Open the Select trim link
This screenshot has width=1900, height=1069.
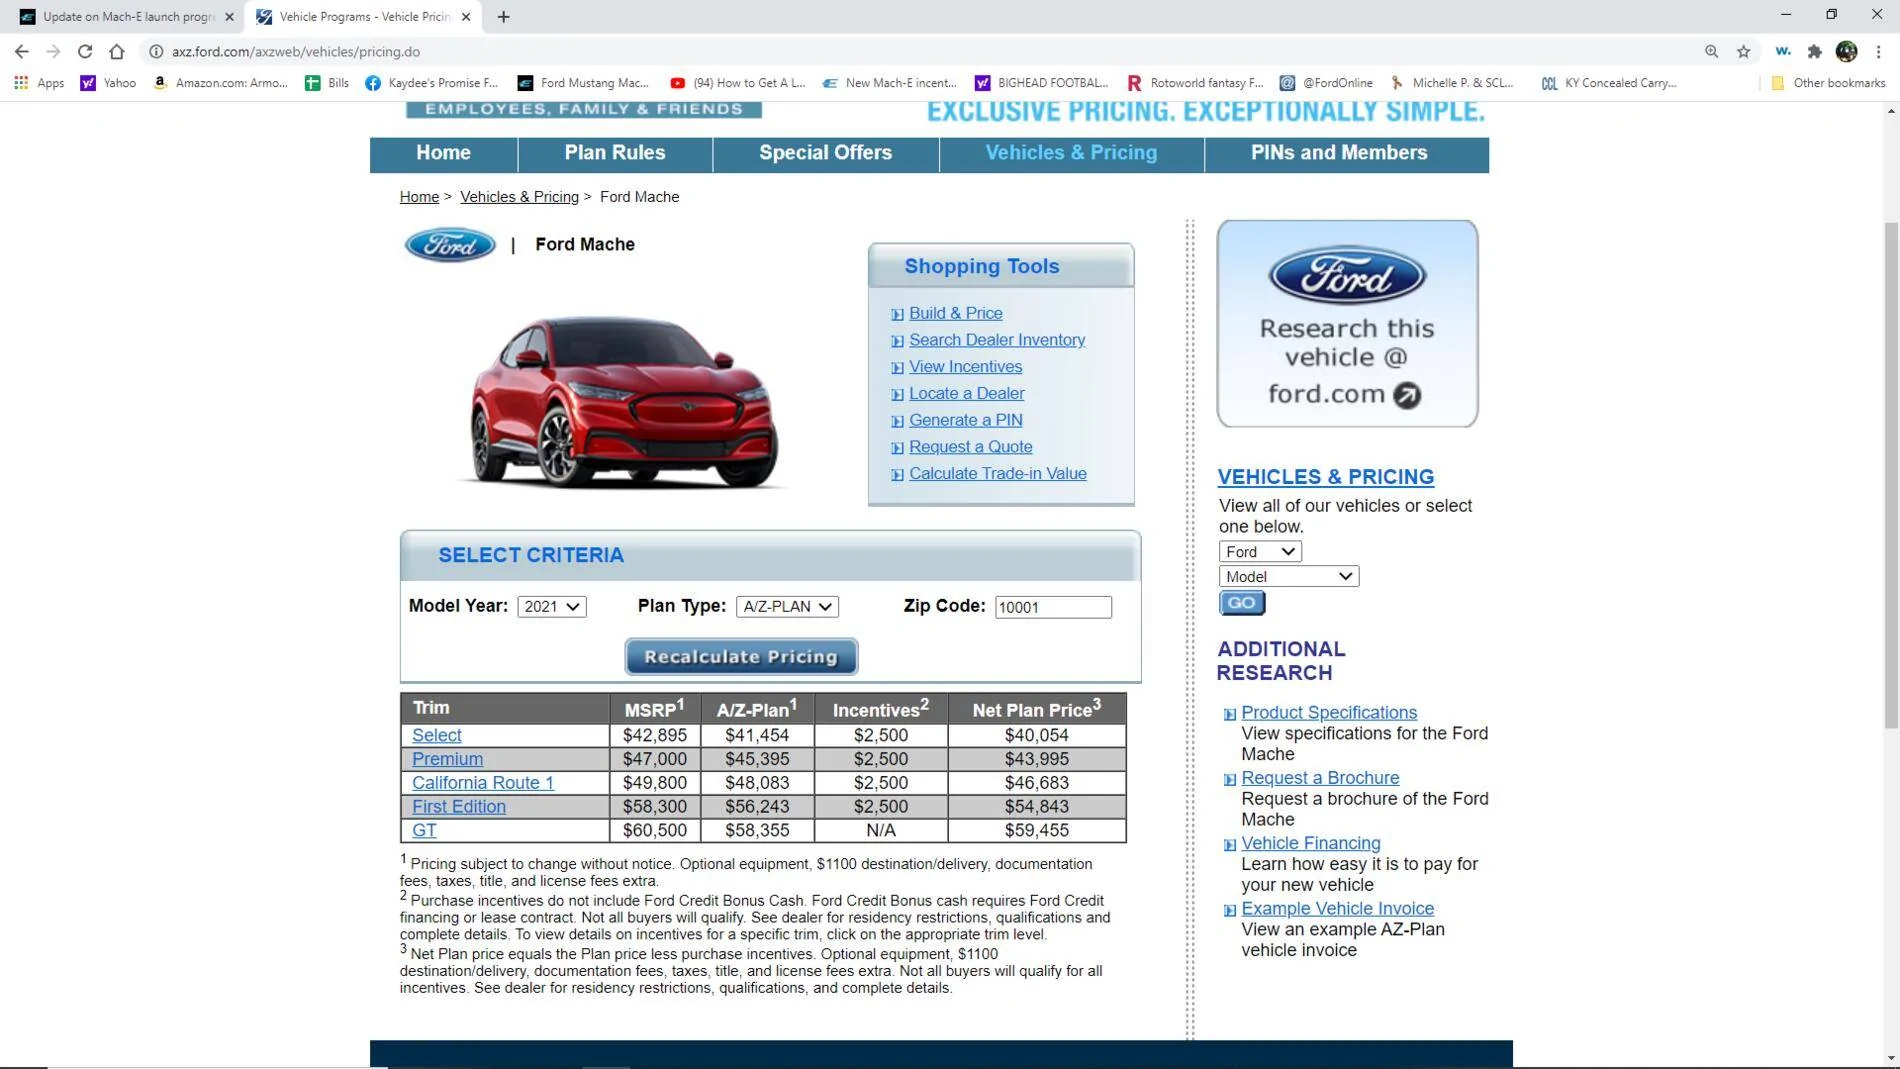[436, 736]
